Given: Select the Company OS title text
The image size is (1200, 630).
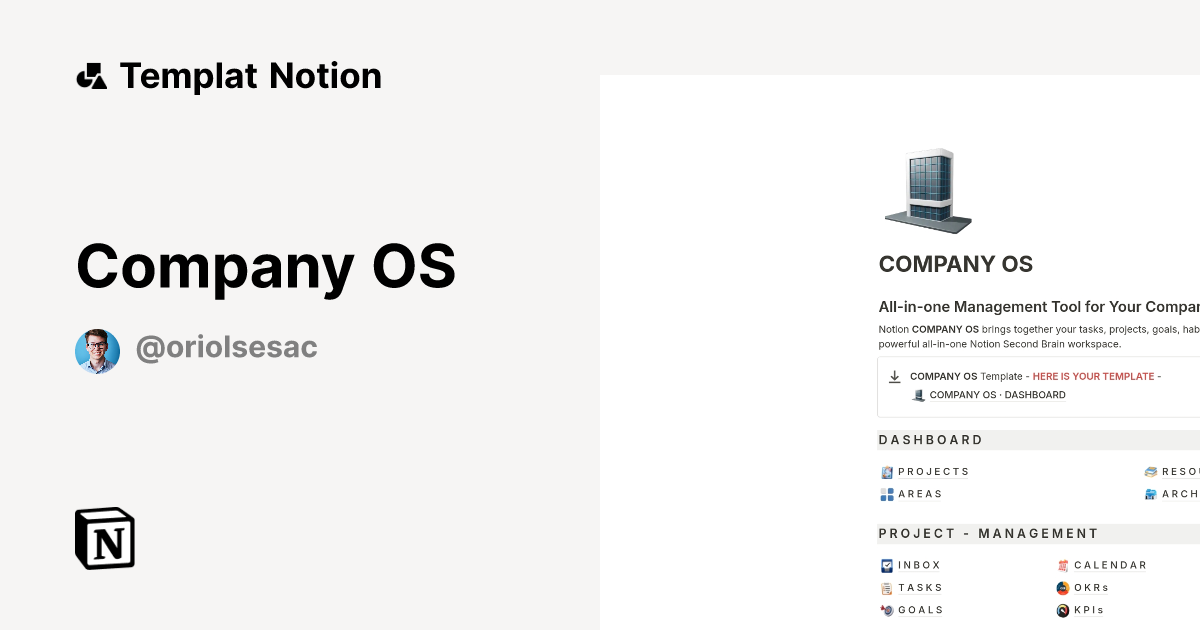Looking at the screenshot, I should coord(266,267).
